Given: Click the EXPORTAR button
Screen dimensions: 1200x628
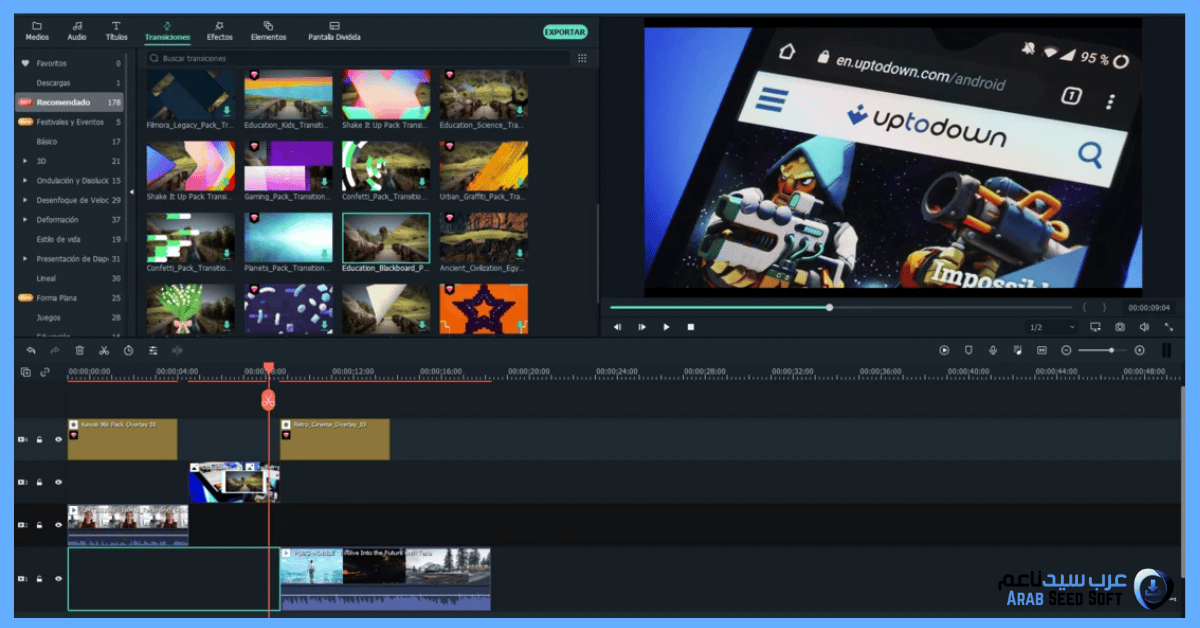Looking at the screenshot, I should (565, 32).
